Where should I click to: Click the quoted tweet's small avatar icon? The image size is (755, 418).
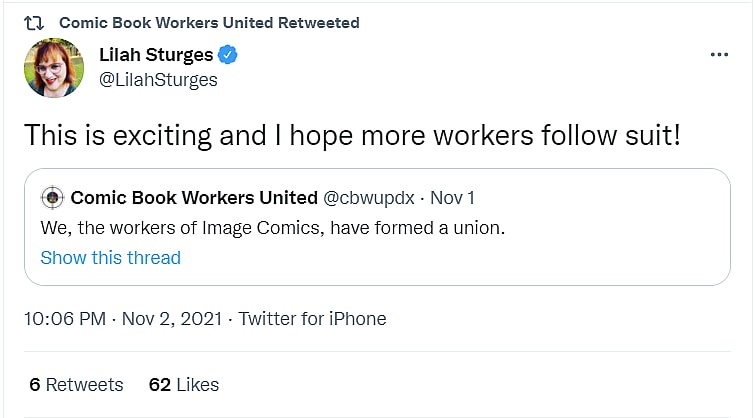click(52, 197)
